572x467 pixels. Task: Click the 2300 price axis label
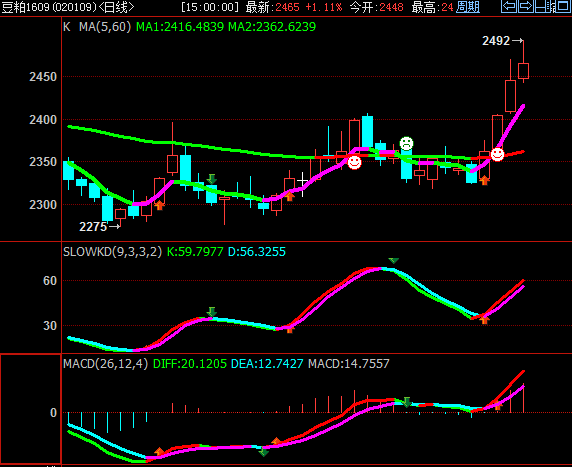pos(43,205)
